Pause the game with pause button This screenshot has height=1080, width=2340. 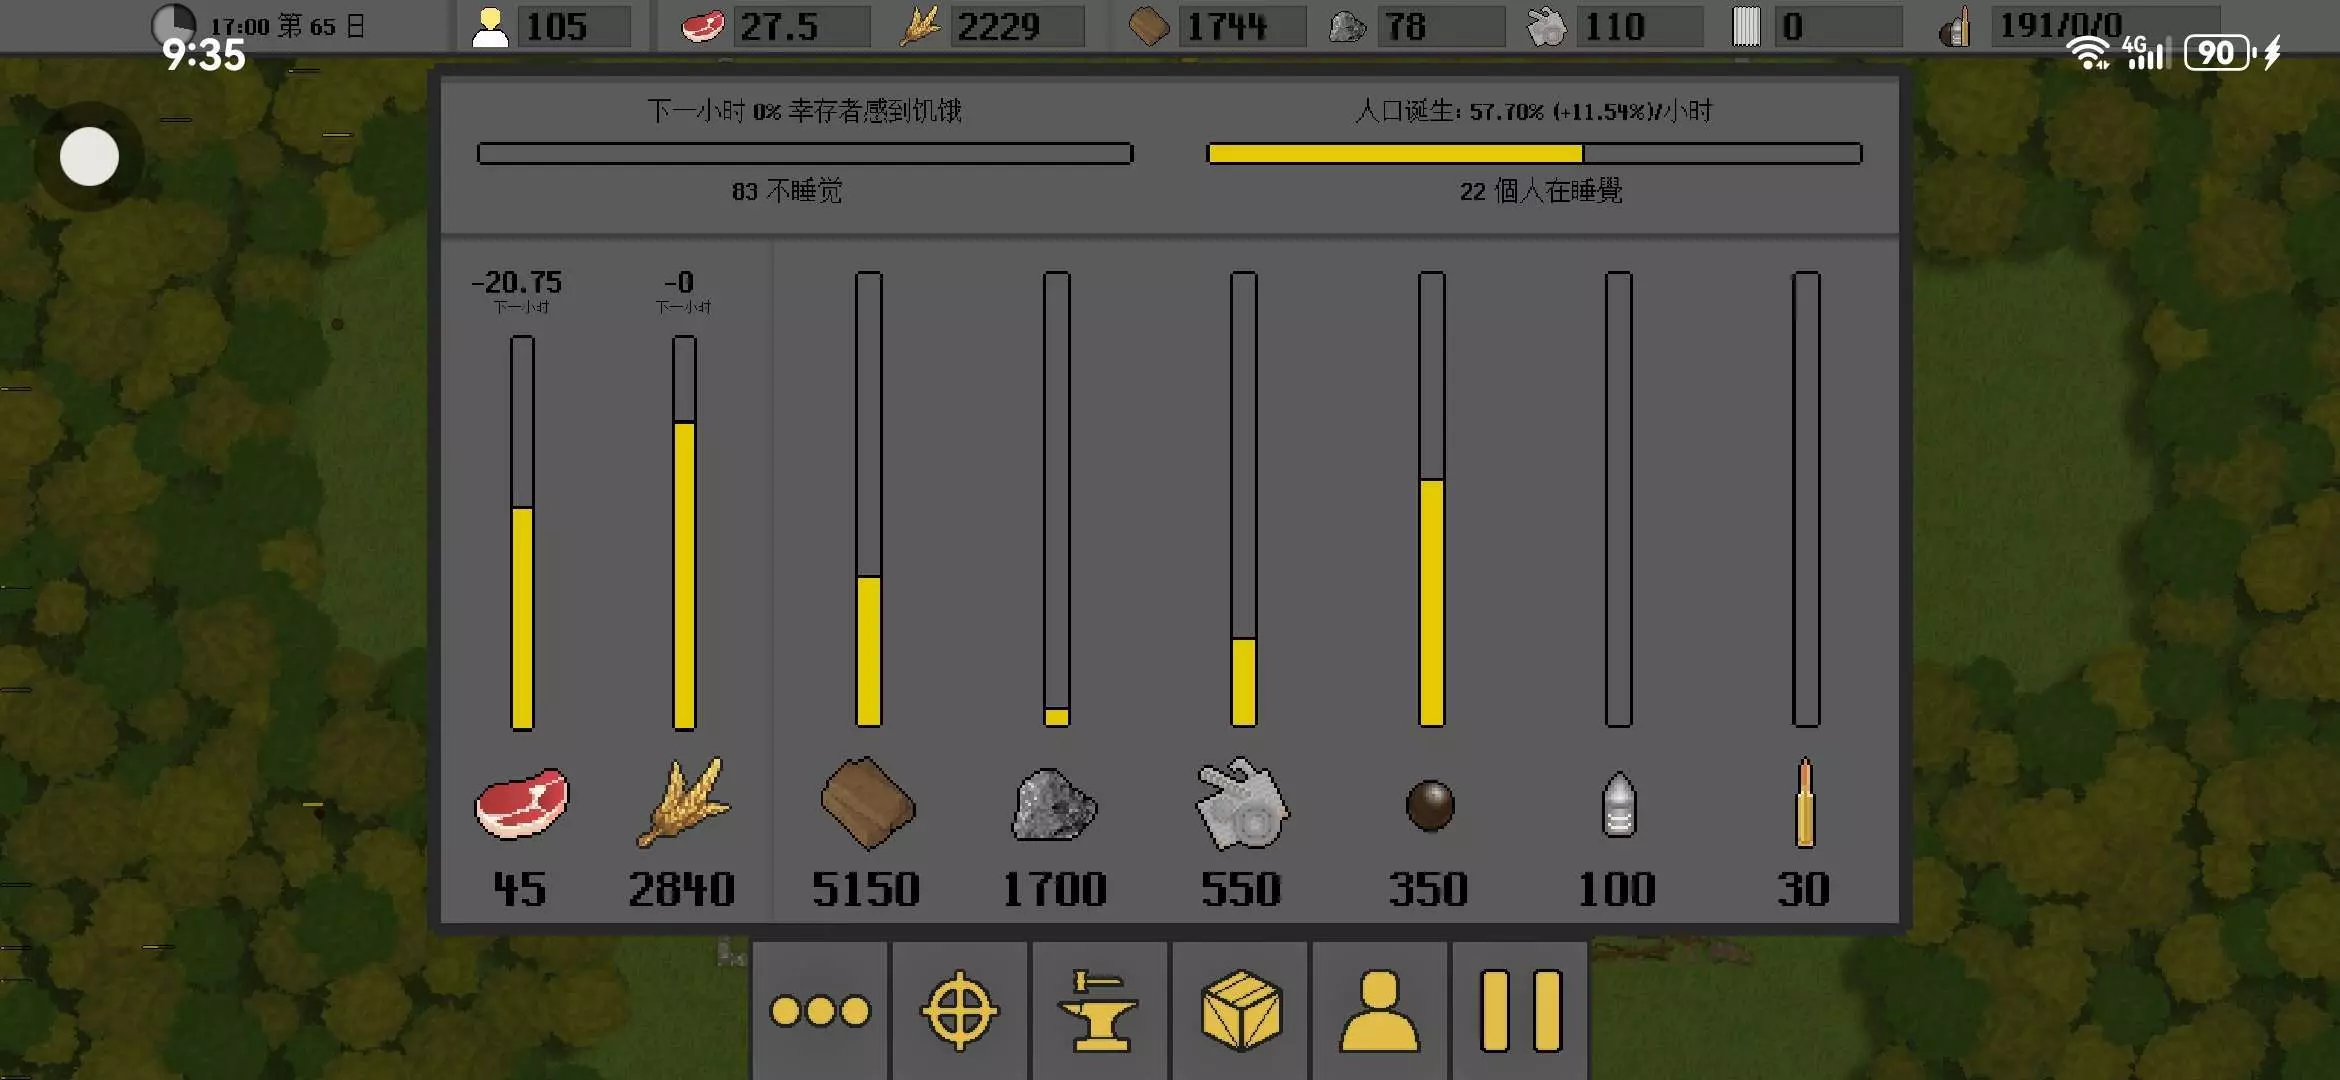(x=1520, y=1011)
